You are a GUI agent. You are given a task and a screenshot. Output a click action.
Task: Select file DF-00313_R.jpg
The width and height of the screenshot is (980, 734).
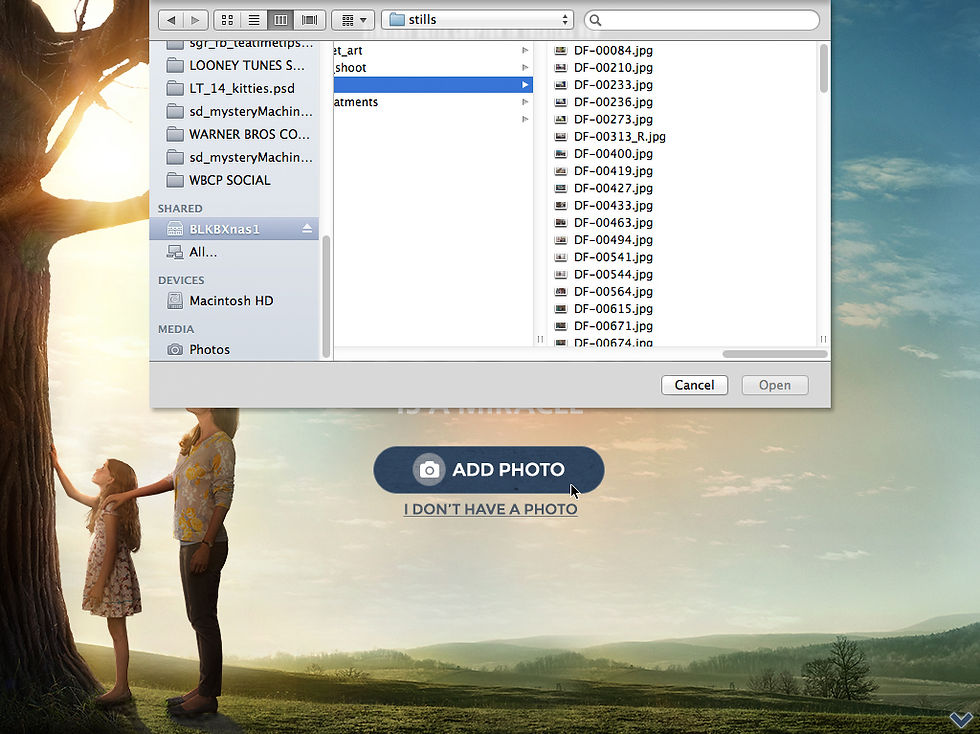(619, 136)
